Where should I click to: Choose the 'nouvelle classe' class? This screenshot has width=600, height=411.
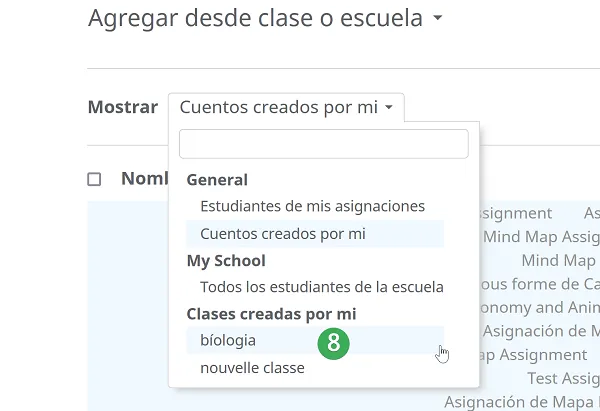[252, 368]
